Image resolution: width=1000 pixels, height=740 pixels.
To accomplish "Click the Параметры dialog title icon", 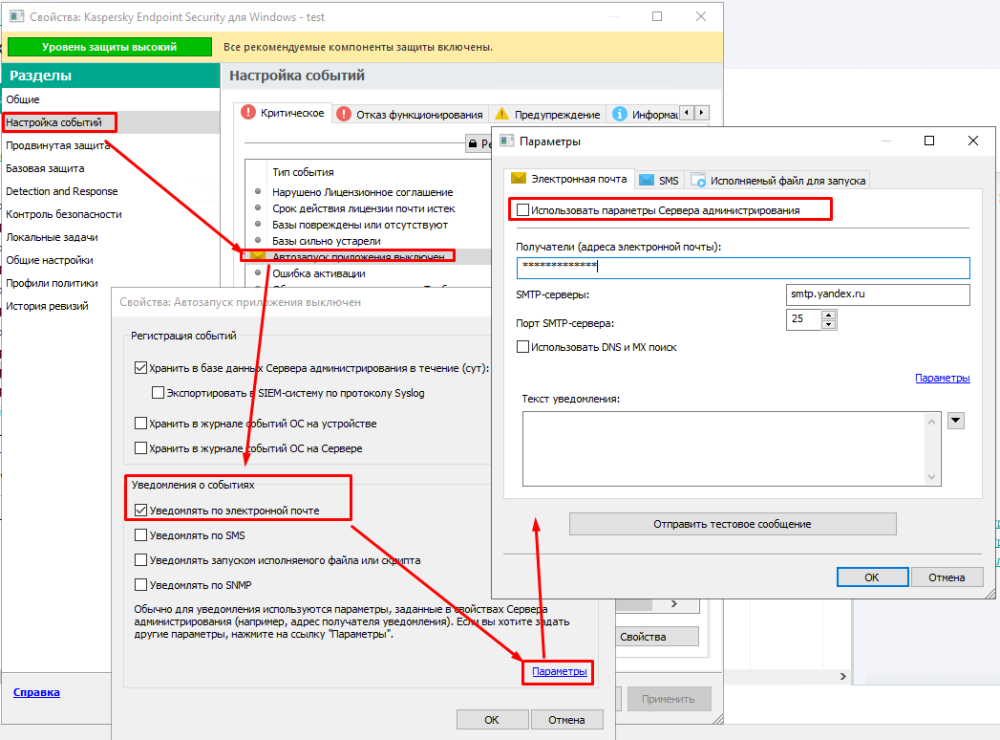I will tap(507, 141).
